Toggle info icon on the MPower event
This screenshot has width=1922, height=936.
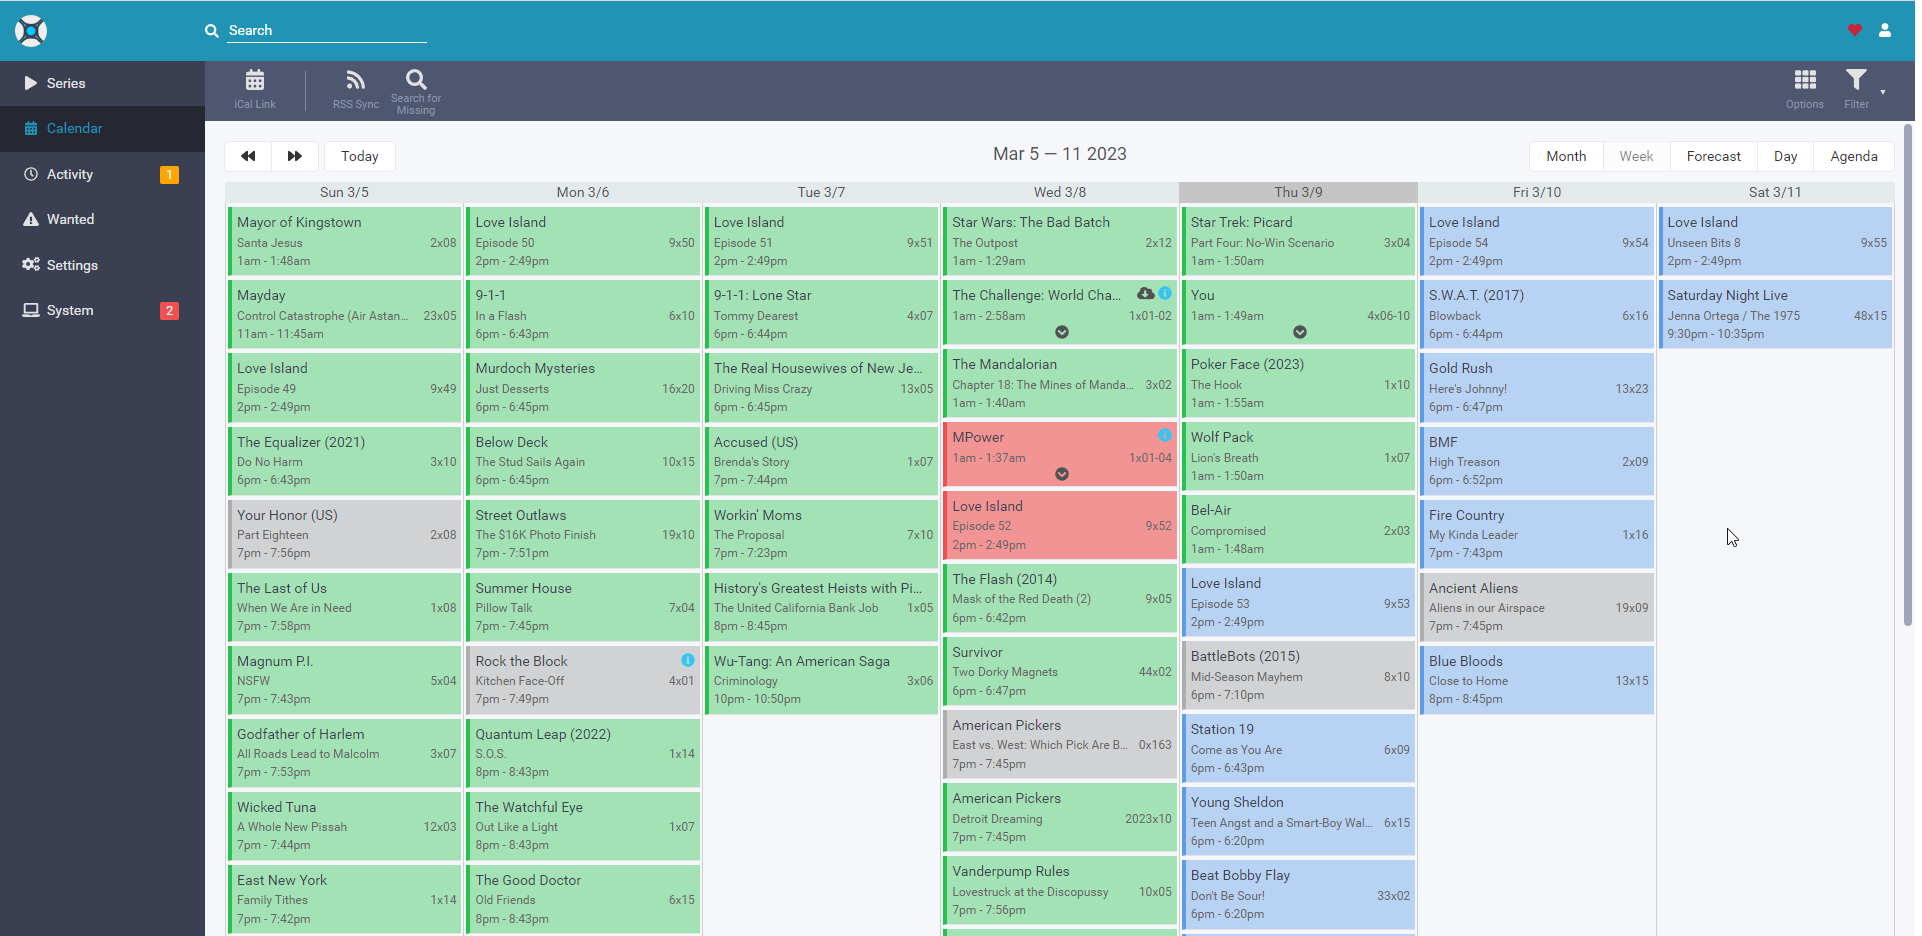click(1164, 436)
